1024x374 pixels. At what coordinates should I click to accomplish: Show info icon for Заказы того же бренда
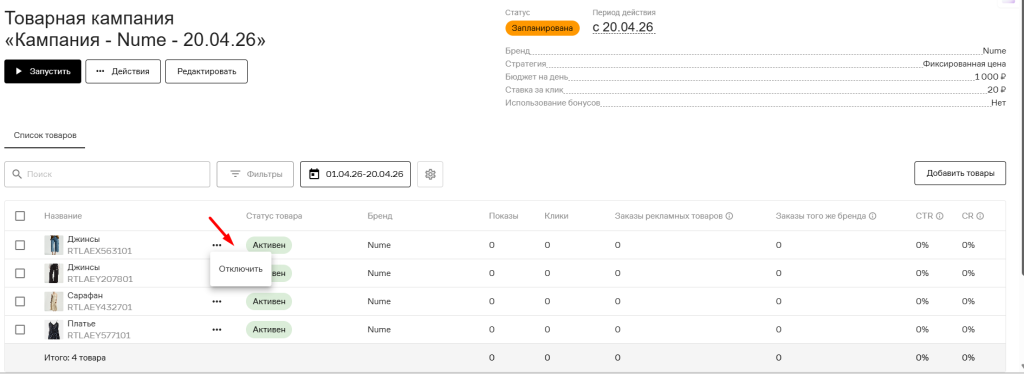872,216
